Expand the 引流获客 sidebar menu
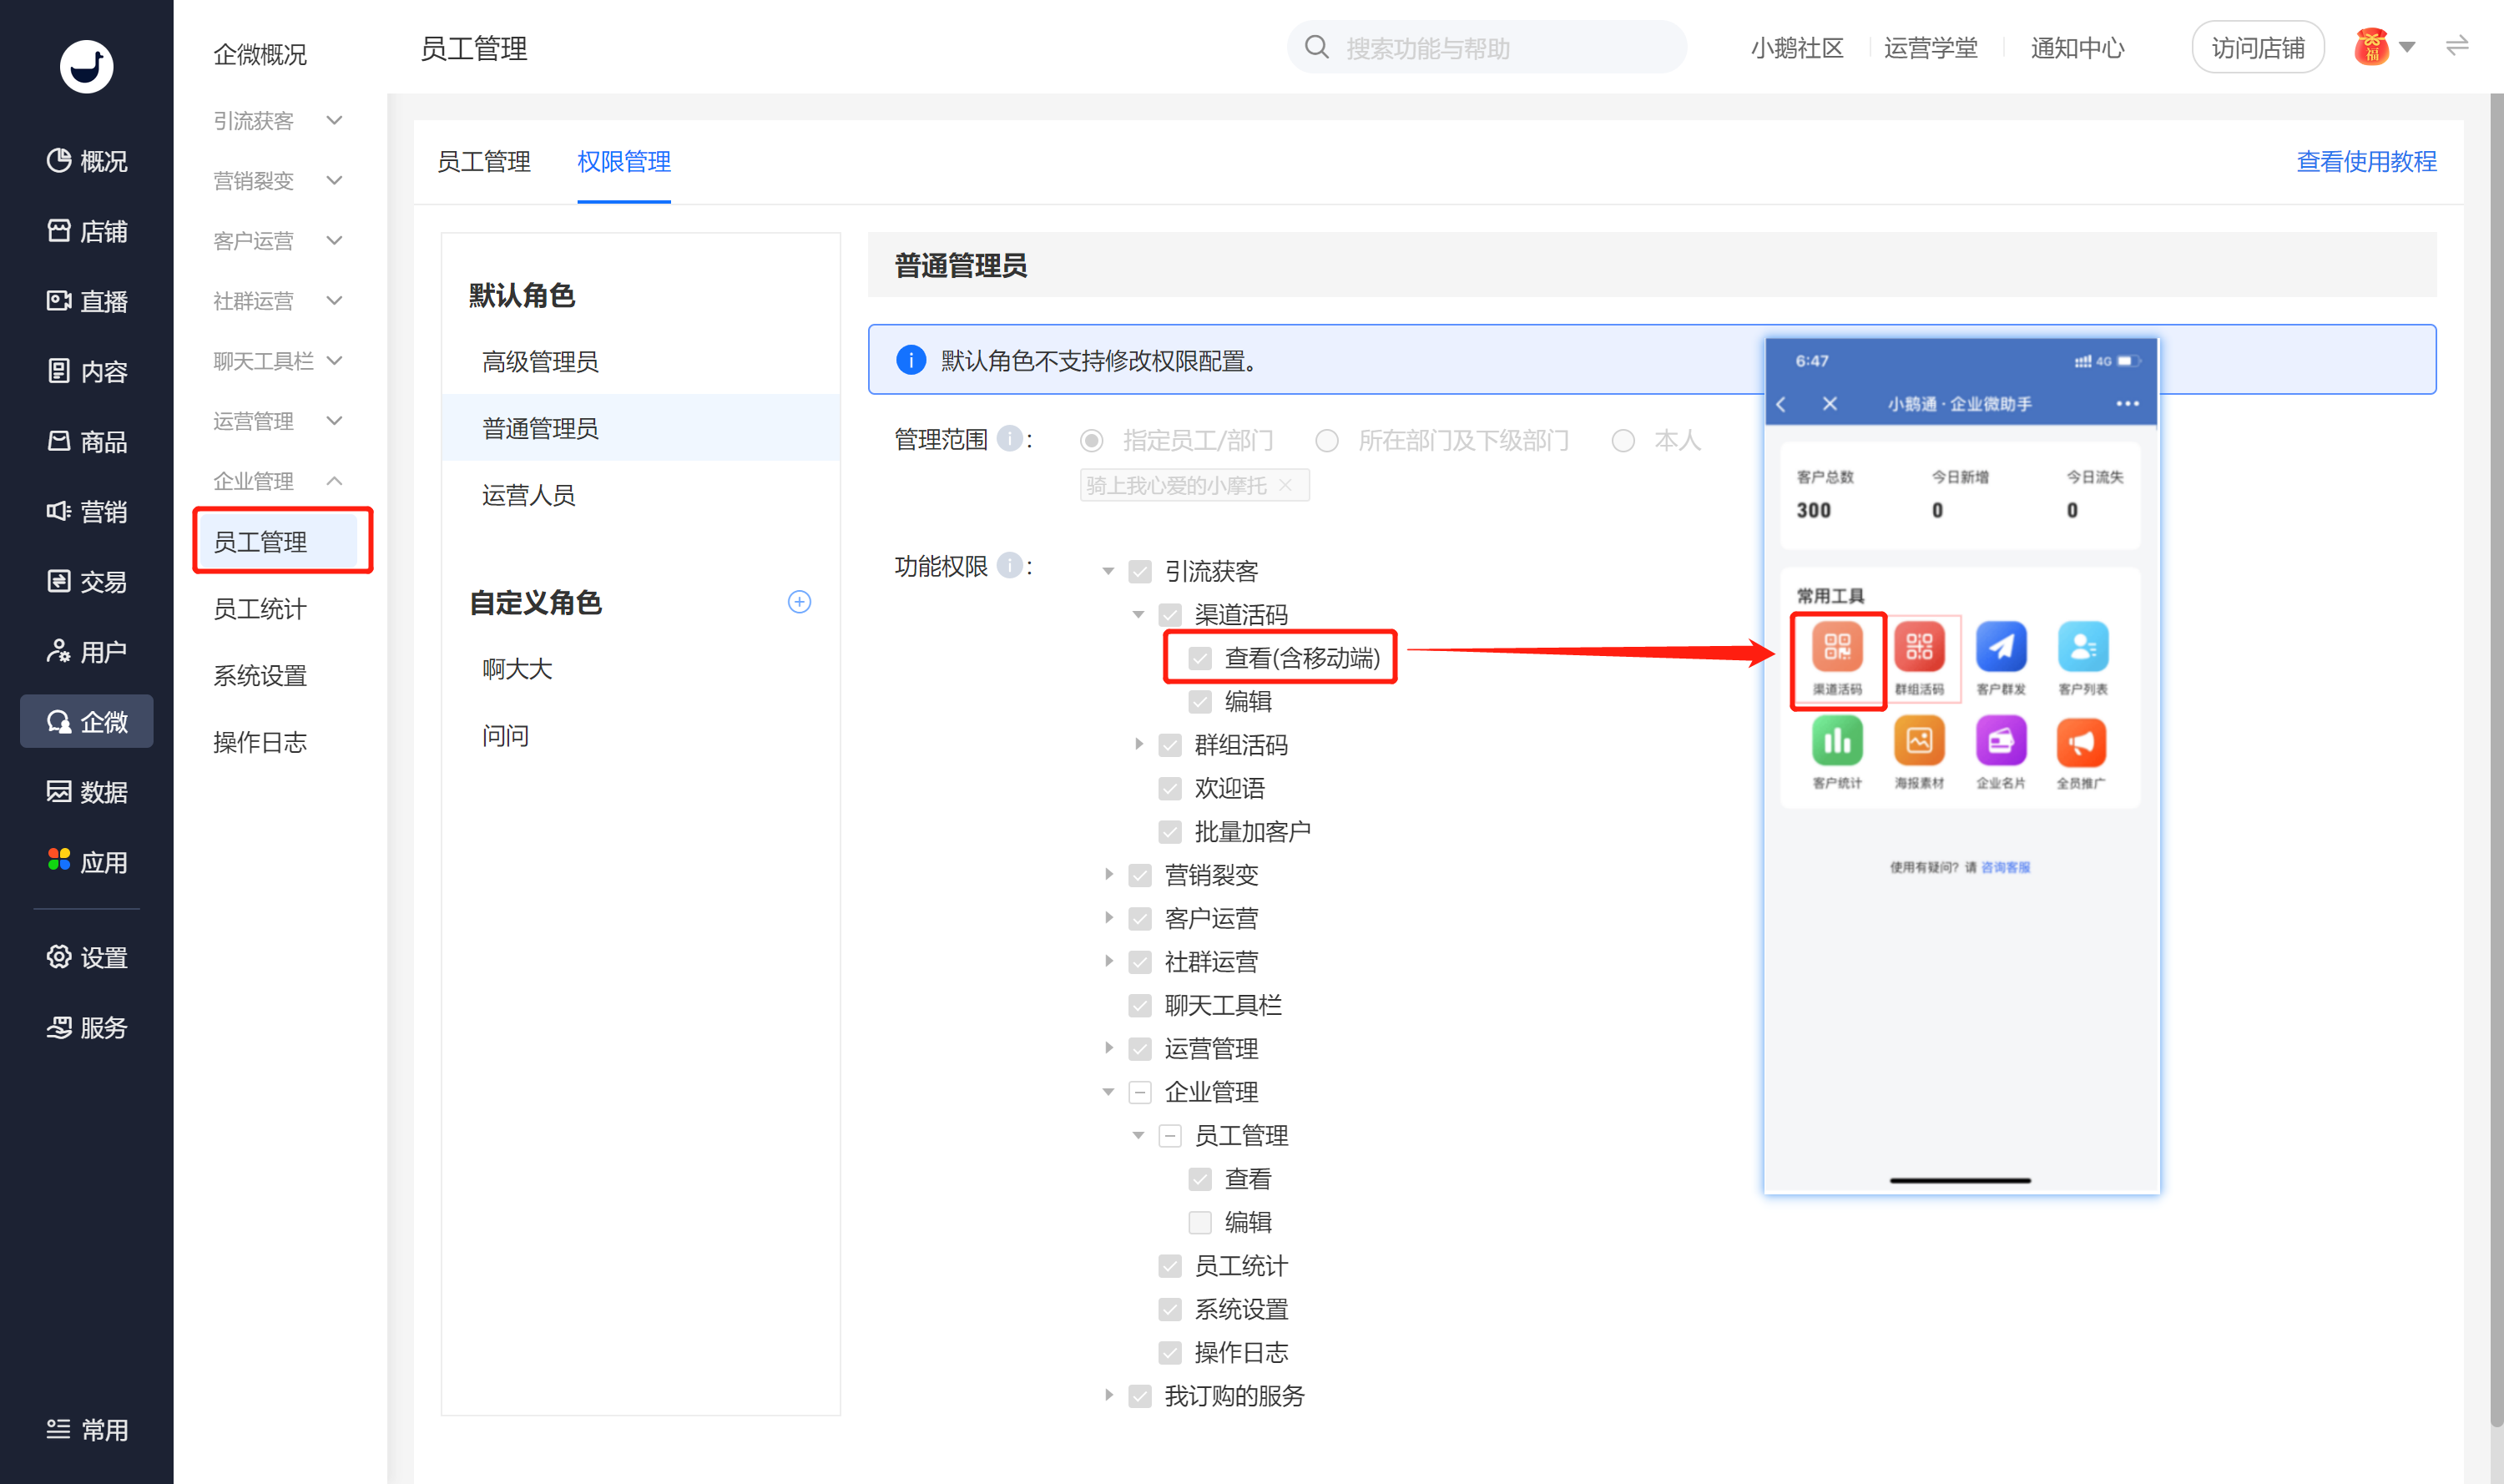Image resolution: width=2504 pixels, height=1484 pixels. point(278,120)
